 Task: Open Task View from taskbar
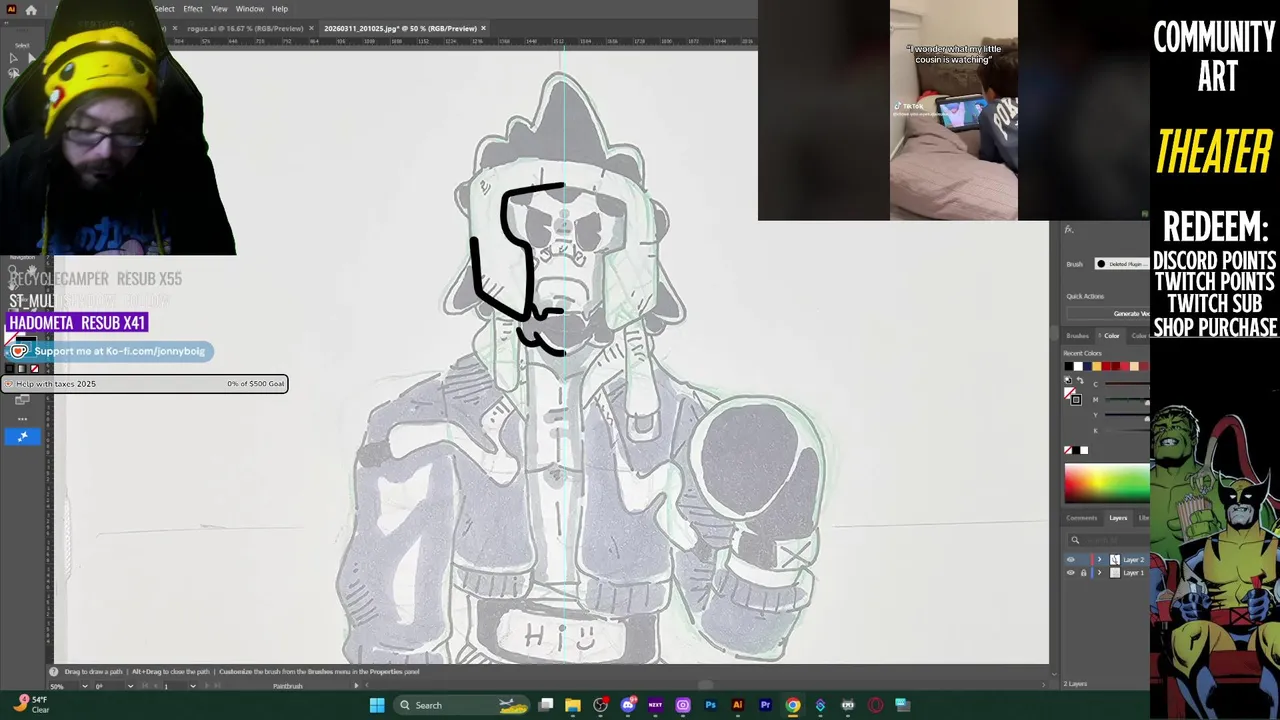click(x=546, y=705)
